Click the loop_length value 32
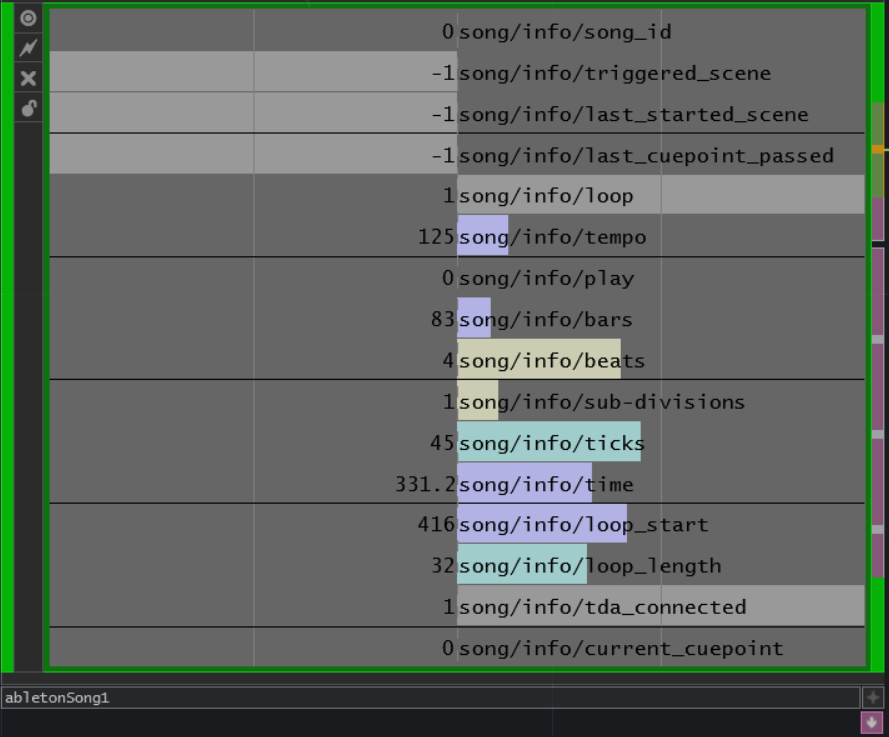This screenshot has width=889, height=737. tap(442, 566)
